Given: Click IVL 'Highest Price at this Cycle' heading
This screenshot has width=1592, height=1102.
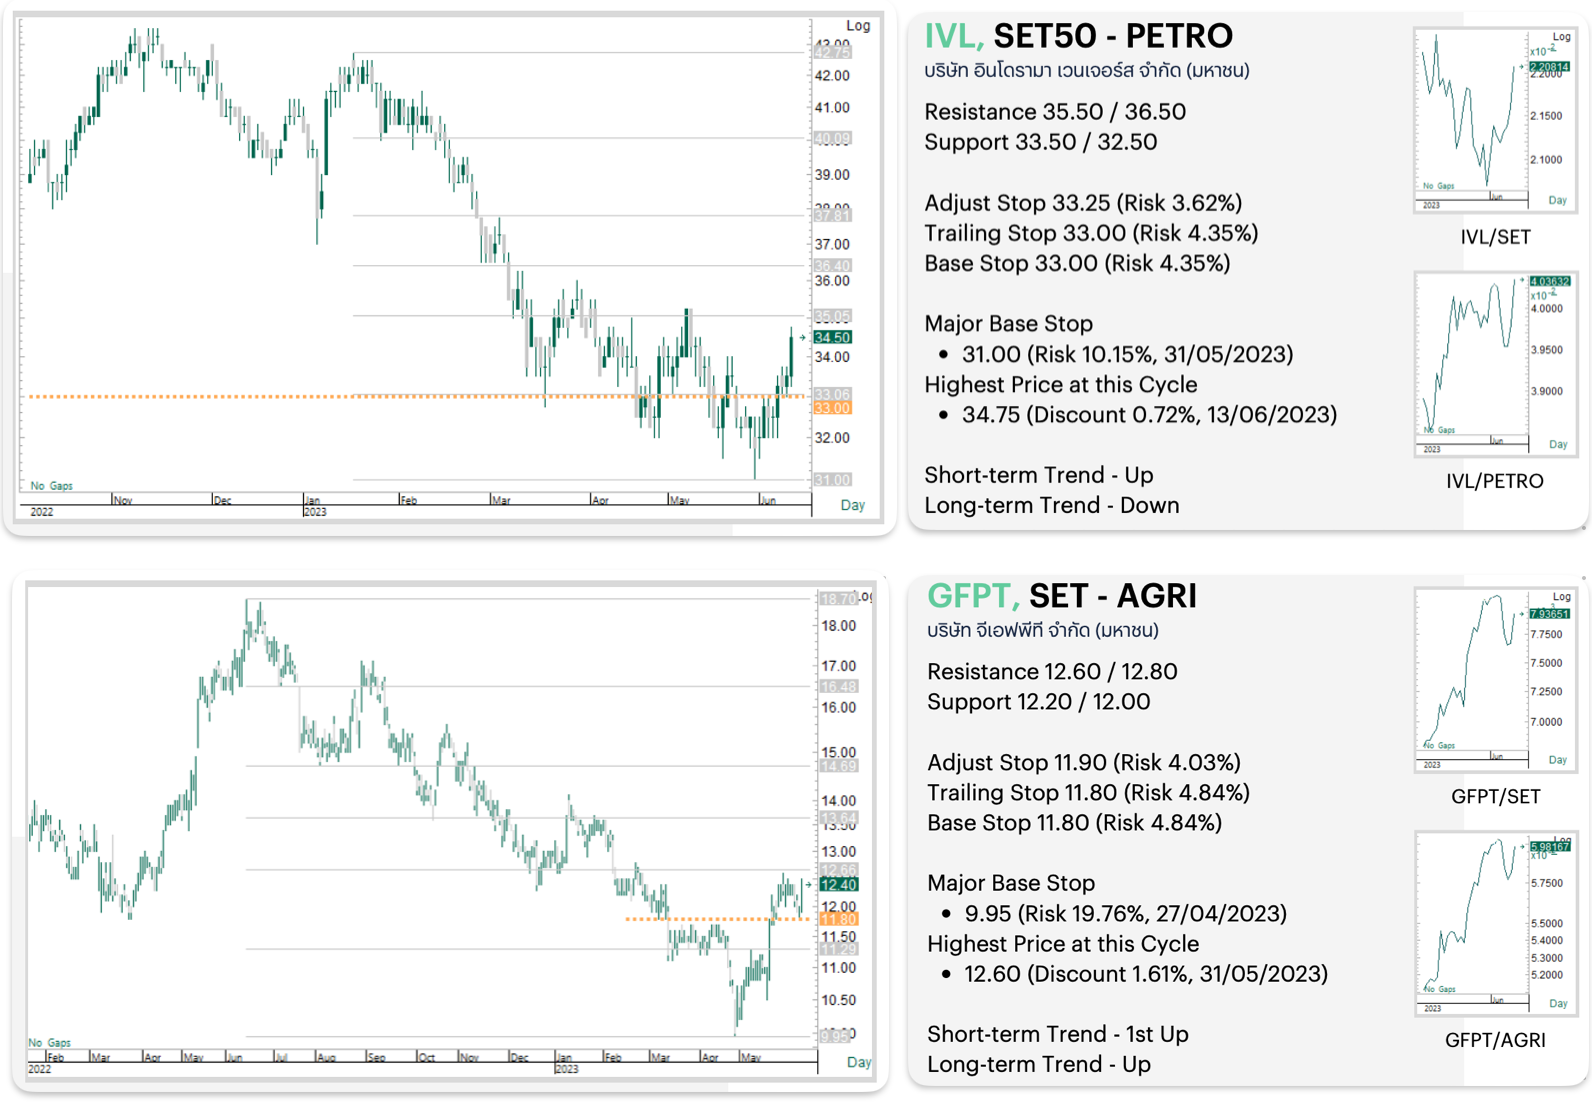Looking at the screenshot, I should coord(1061,385).
